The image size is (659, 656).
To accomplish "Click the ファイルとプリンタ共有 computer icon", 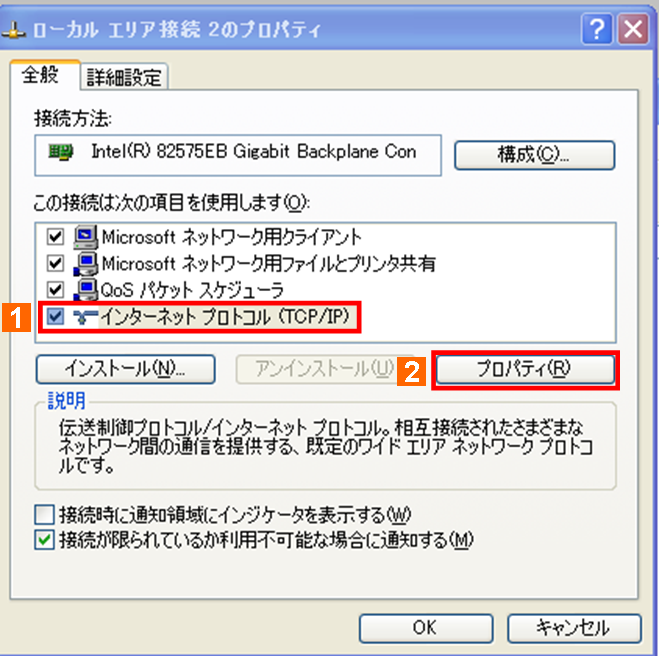I will (86, 263).
